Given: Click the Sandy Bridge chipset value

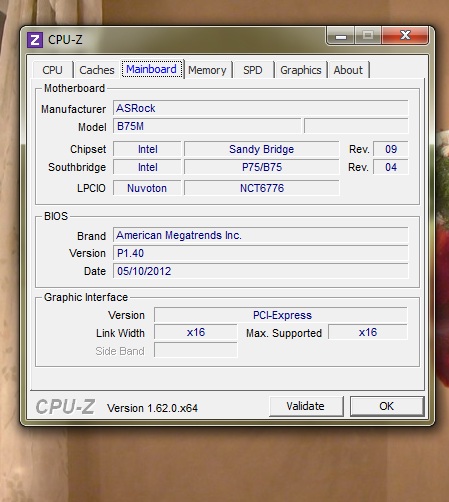Looking at the screenshot, I should click(262, 149).
